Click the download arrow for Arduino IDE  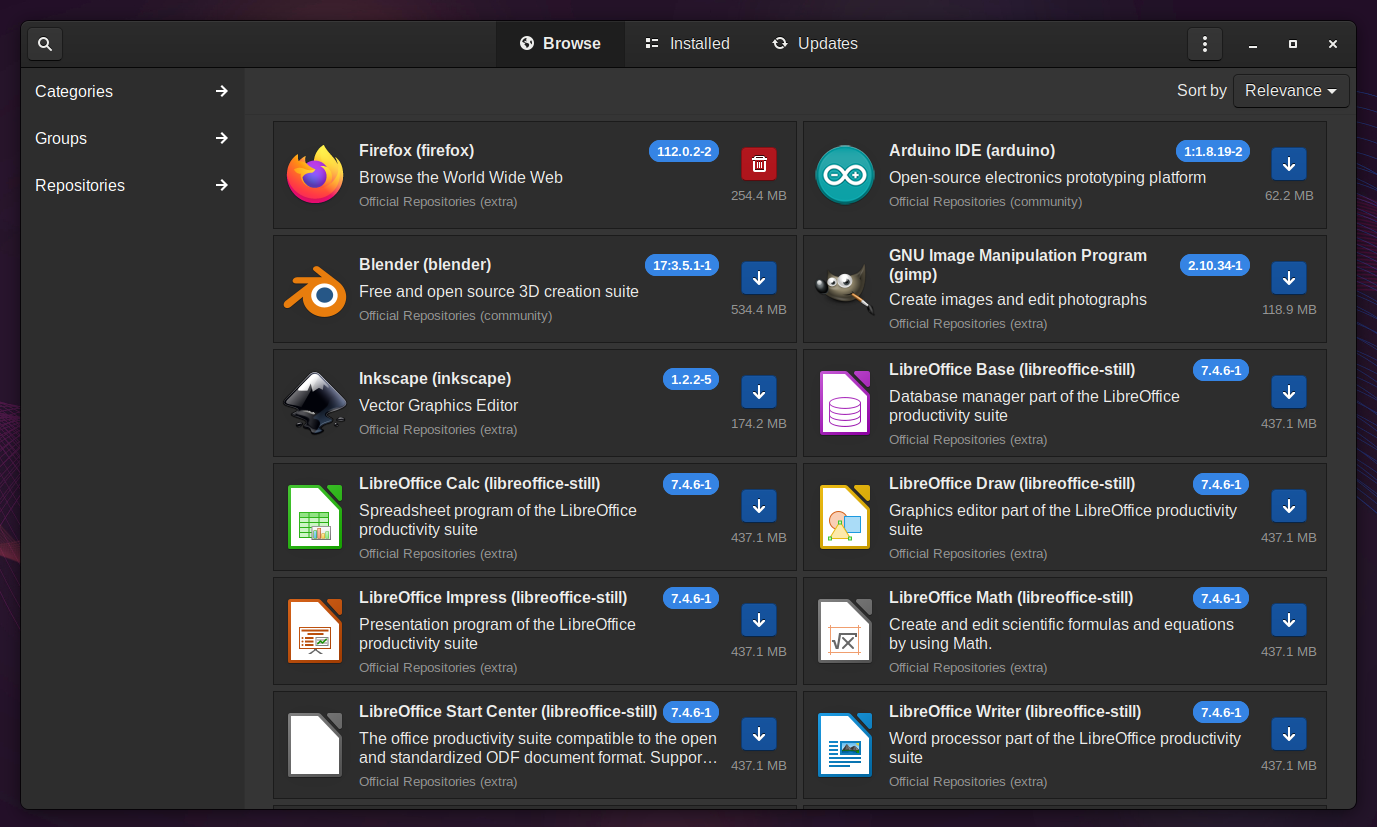[x=1289, y=164]
